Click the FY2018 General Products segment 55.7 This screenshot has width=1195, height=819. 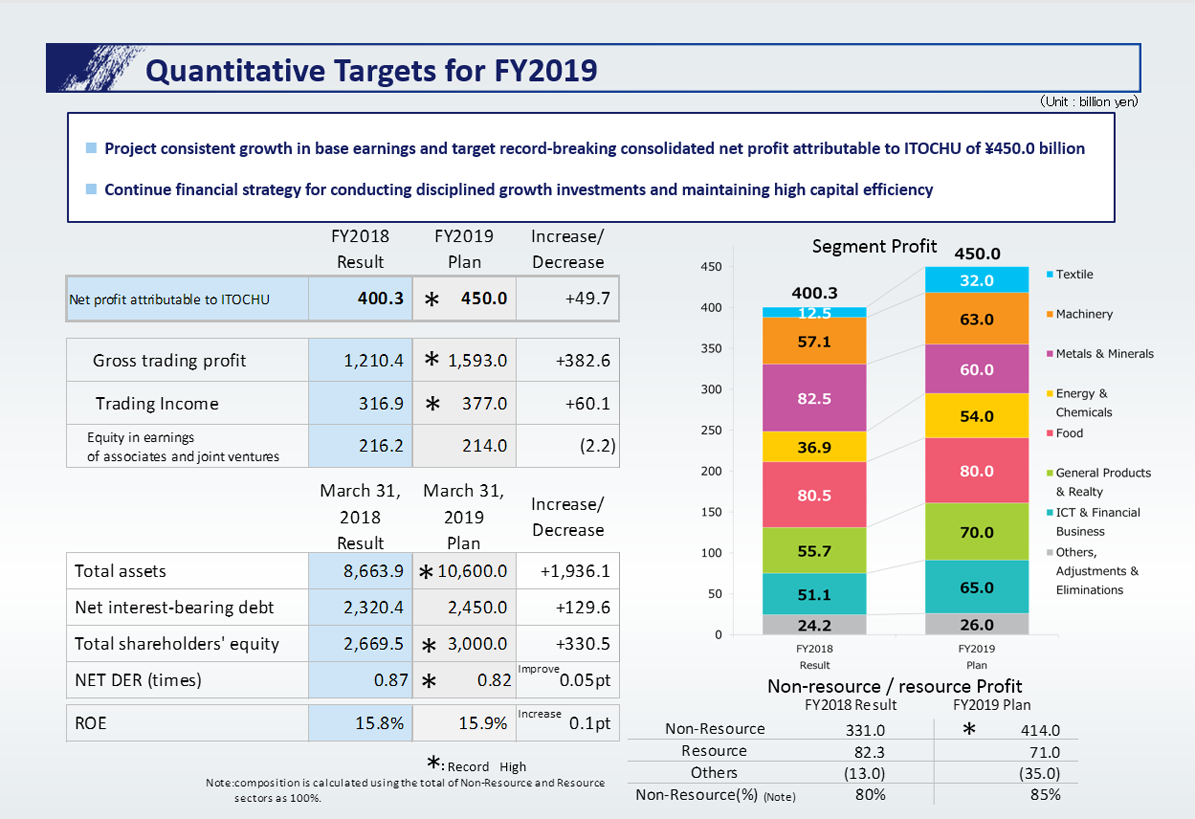(x=814, y=551)
